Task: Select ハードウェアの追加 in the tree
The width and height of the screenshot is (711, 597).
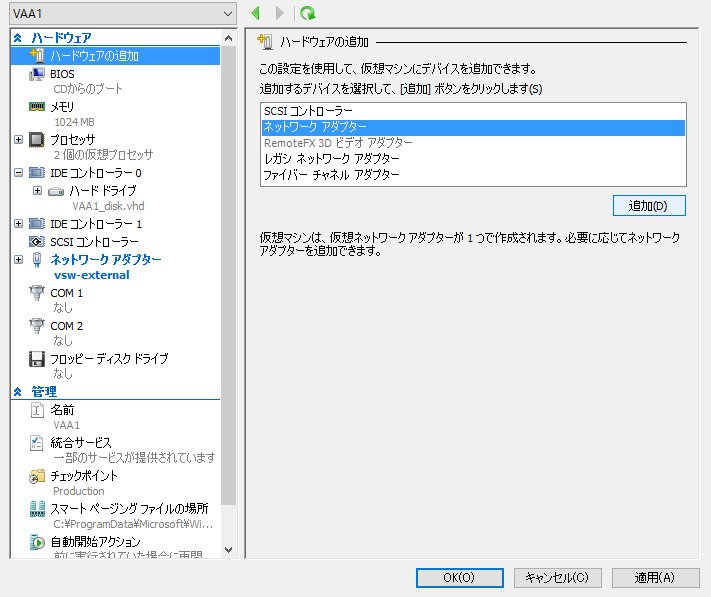Action: pyautogui.click(x=116, y=56)
